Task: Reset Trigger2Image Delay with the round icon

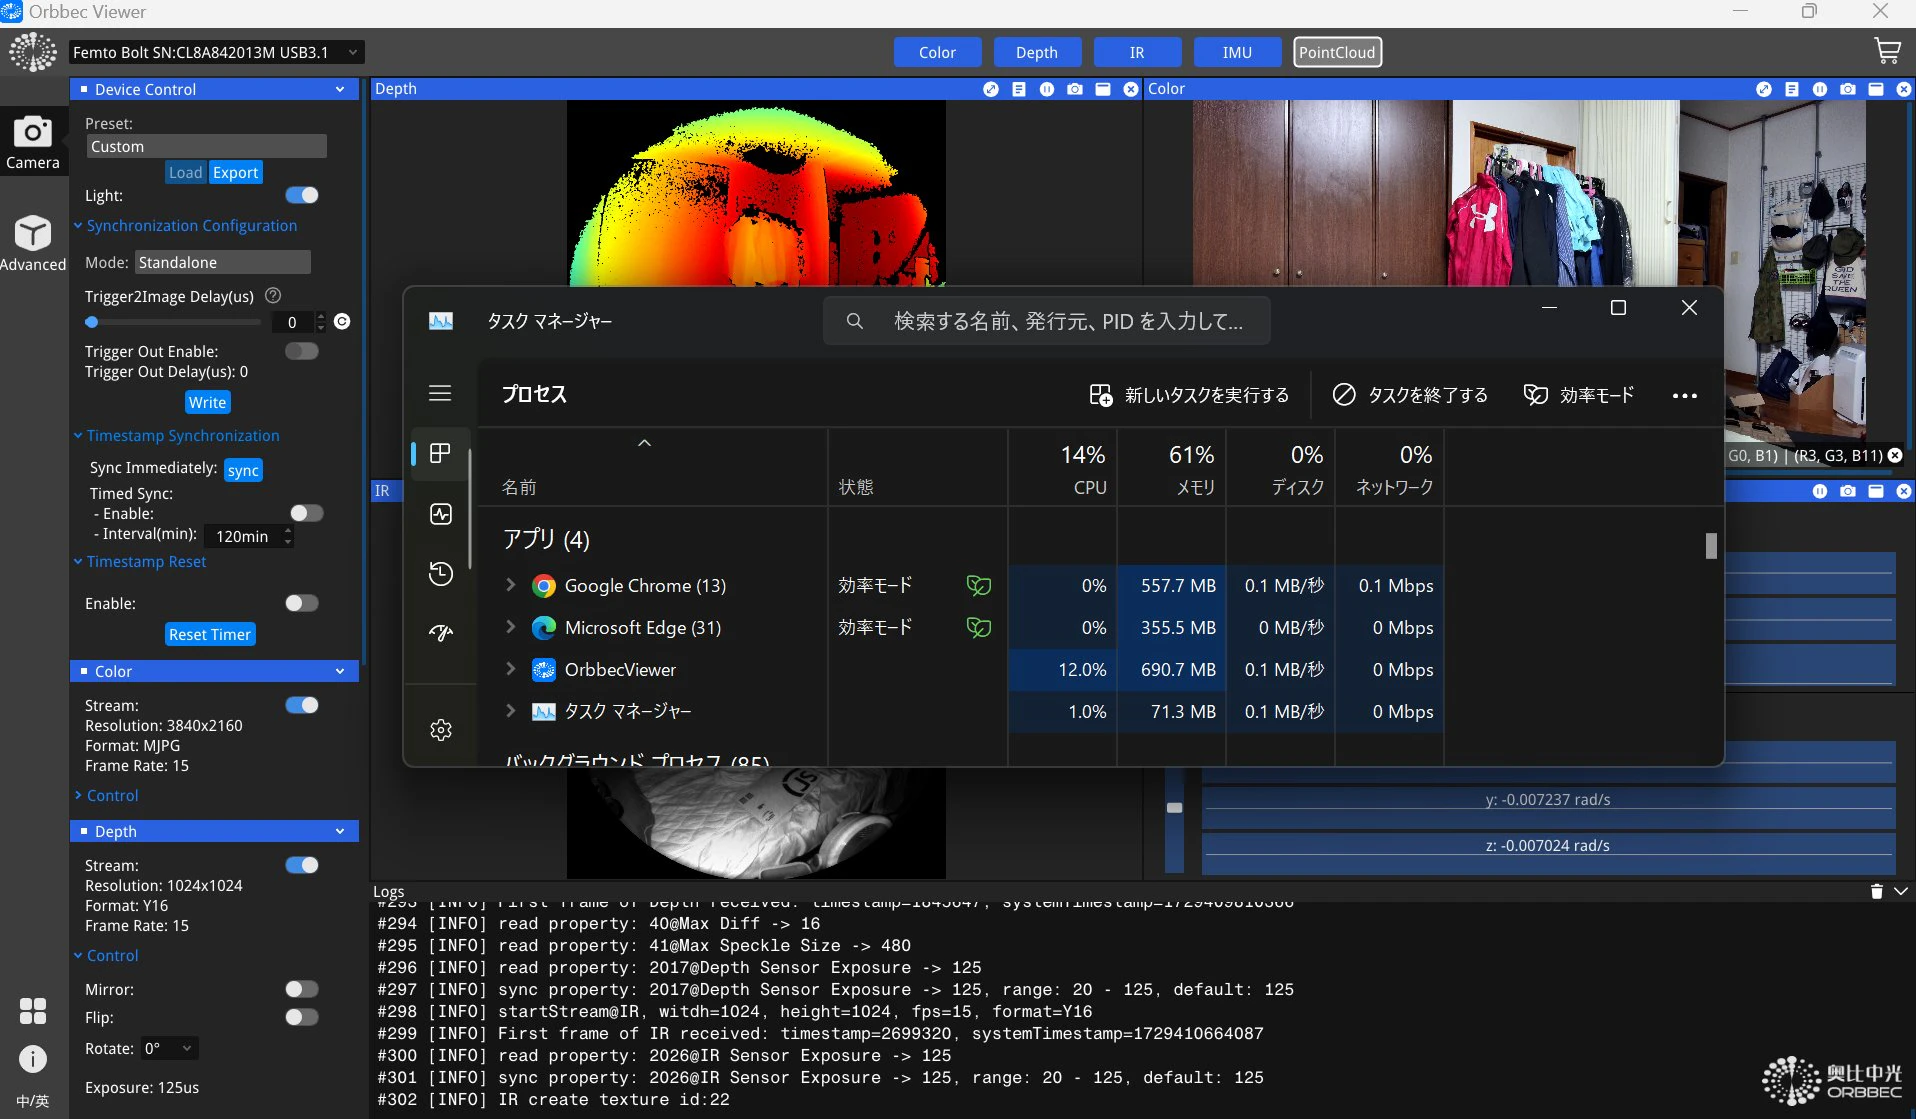Action: 342,322
